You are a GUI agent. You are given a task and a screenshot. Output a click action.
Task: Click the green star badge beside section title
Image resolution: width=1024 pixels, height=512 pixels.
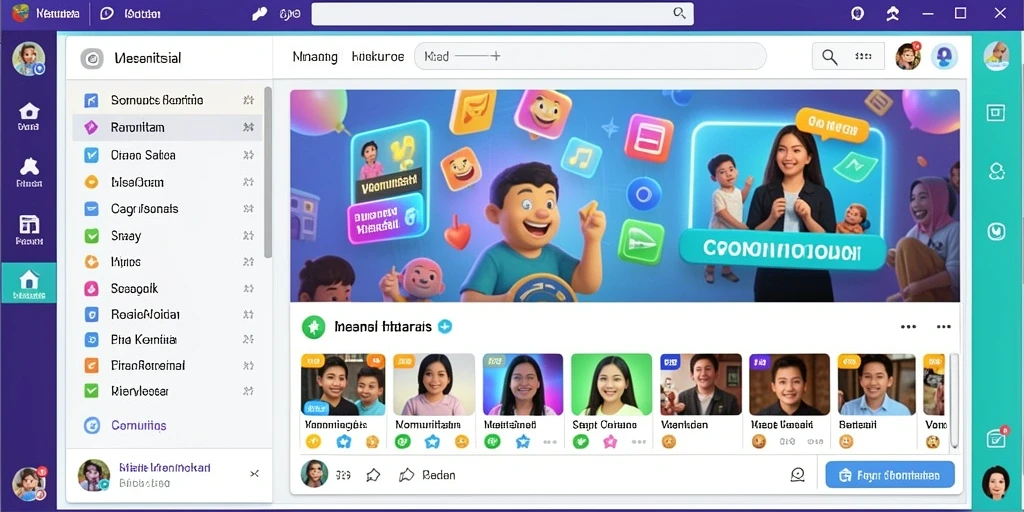pyautogui.click(x=313, y=327)
